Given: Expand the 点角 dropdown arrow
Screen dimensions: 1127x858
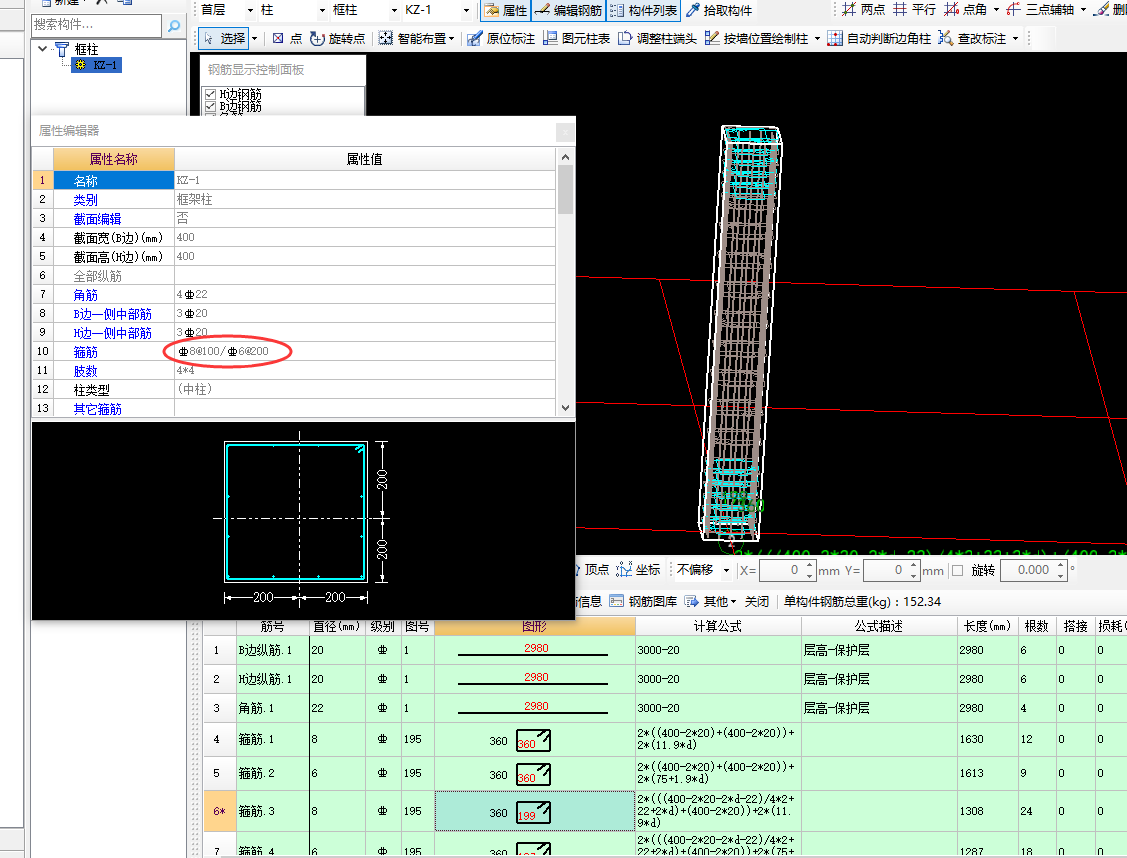Looking at the screenshot, I should (996, 10).
